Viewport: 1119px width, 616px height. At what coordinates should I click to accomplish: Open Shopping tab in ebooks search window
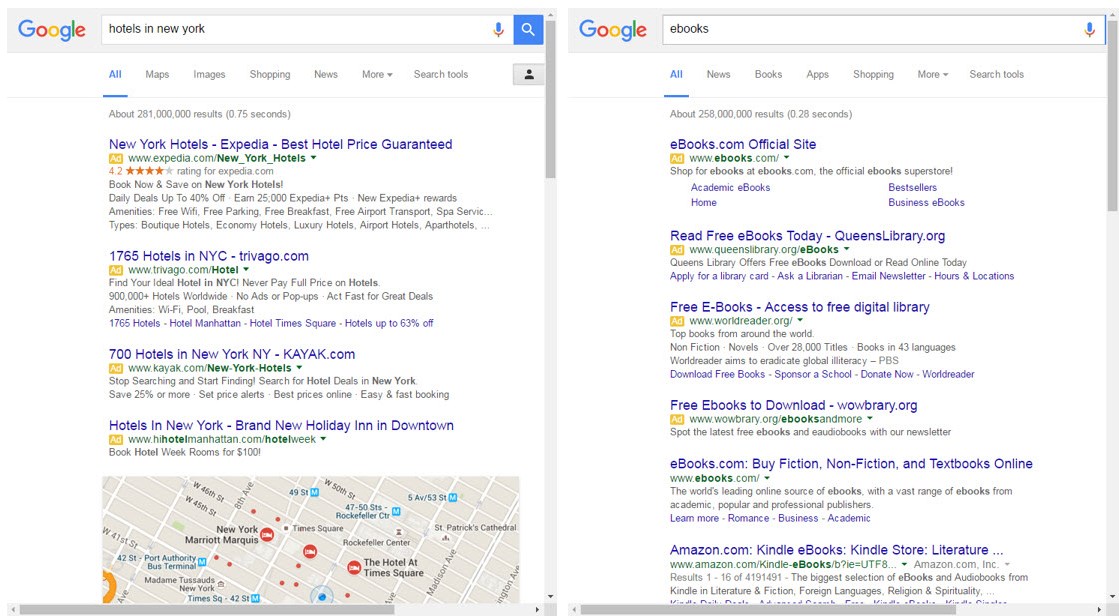[873, 74]
